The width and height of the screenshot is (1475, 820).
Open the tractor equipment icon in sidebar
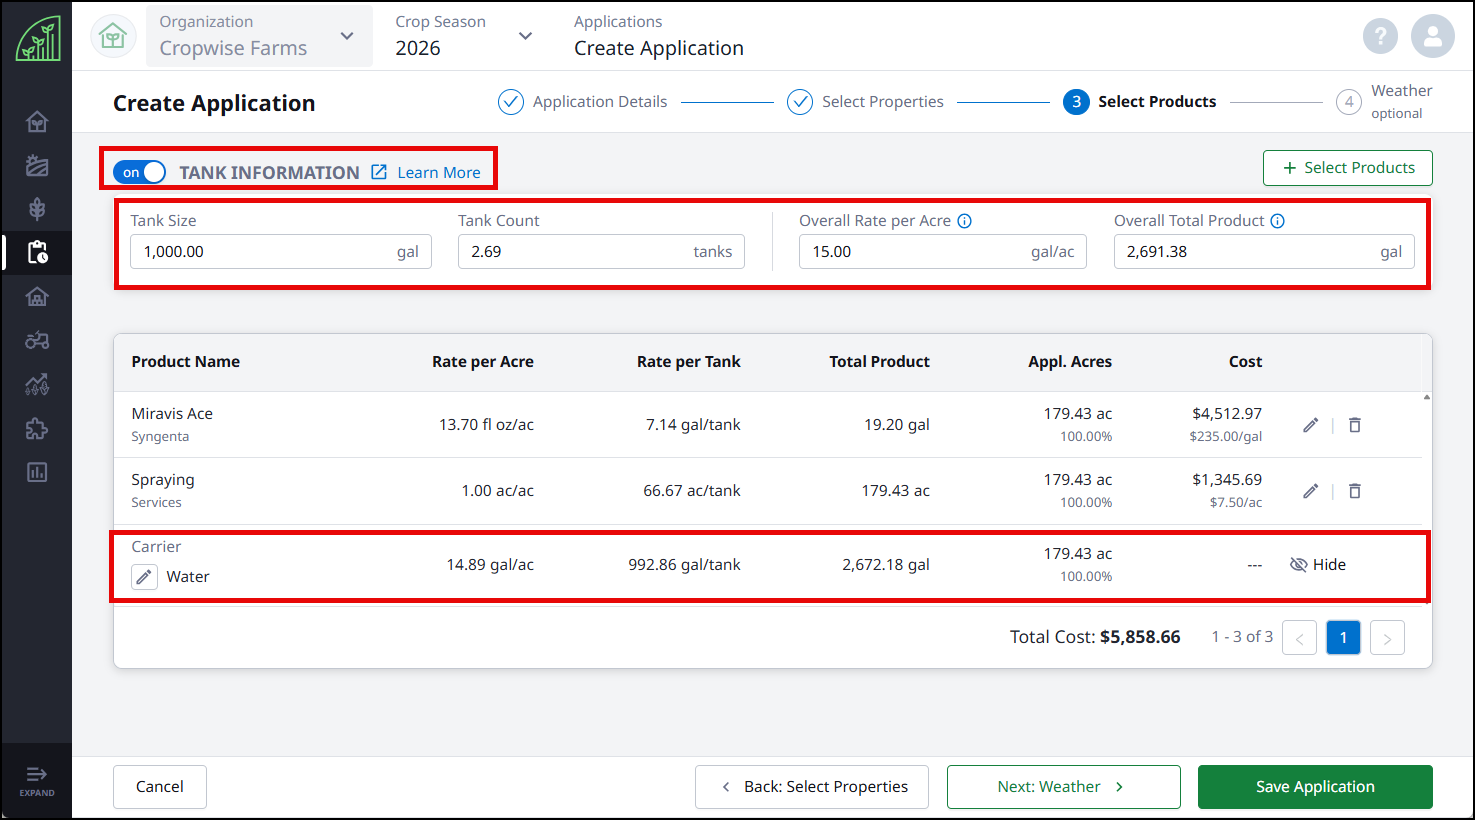click(37, 340)
